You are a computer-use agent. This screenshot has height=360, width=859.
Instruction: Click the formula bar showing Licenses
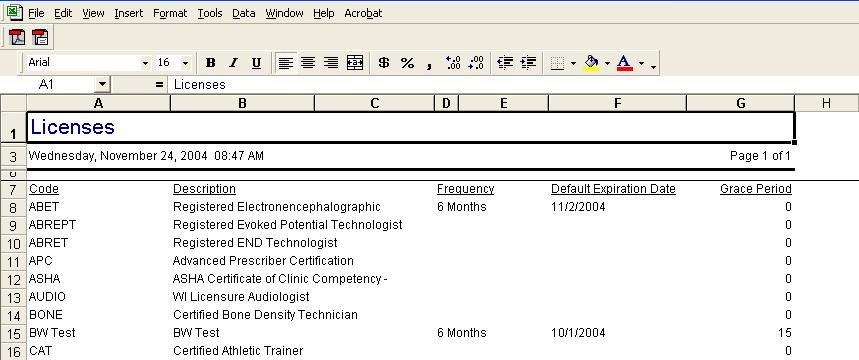(x=514, y=84)
